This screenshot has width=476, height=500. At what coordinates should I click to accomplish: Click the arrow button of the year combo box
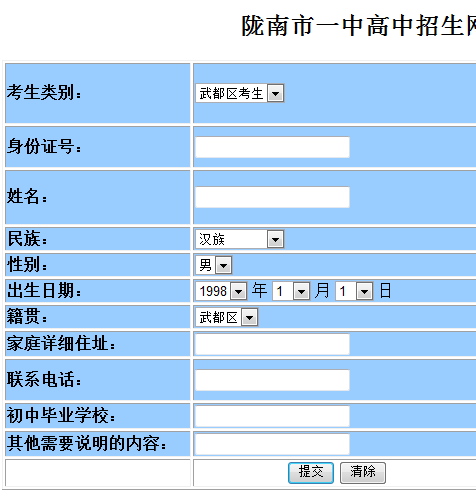pyautogui.click(x=238, y=291)
